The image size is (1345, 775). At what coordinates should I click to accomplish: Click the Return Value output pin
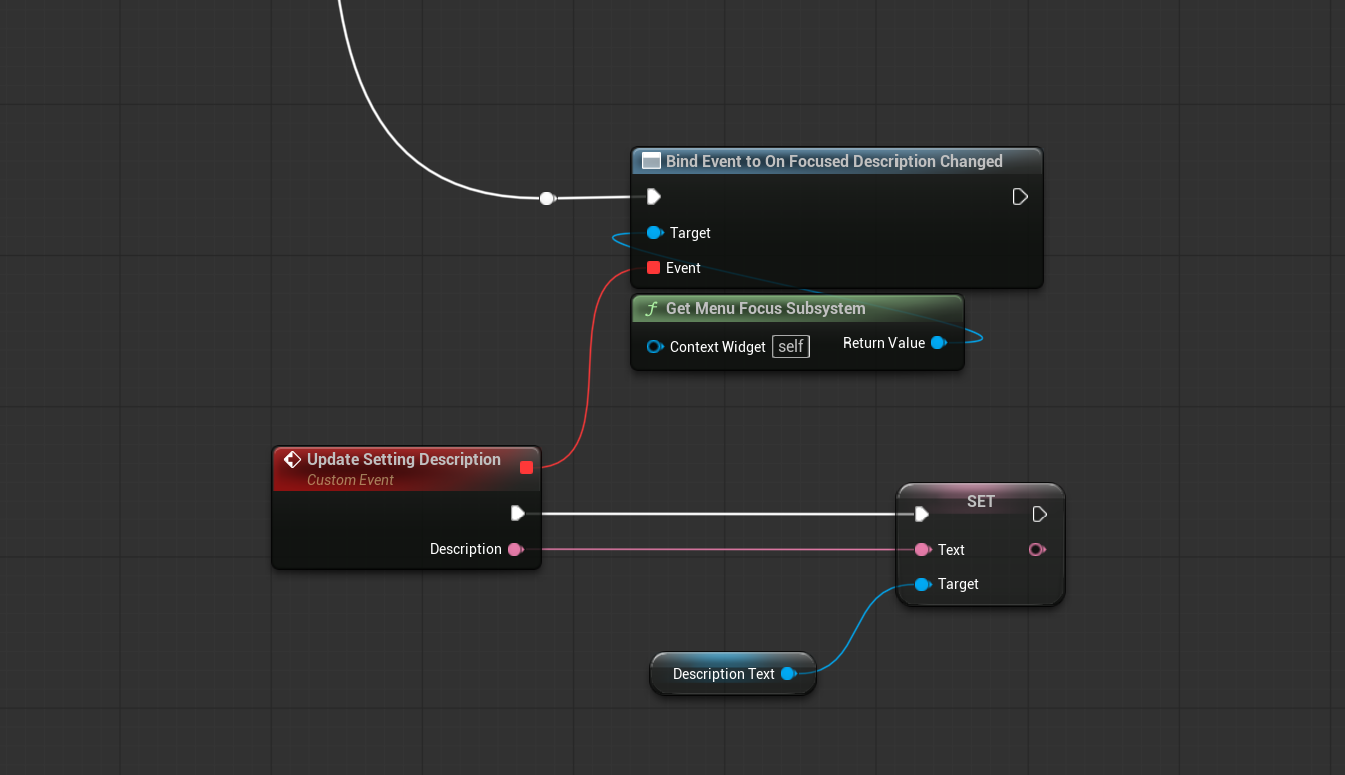click(938, 343)
